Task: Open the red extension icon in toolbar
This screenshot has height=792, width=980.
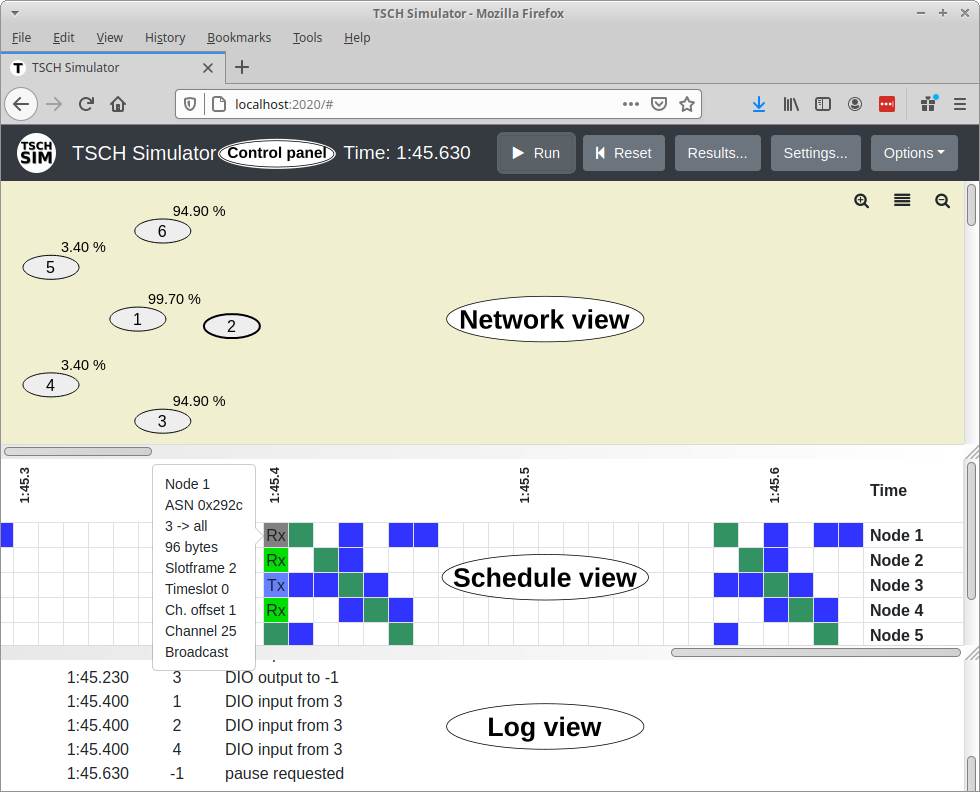Action: pos(886,104)
